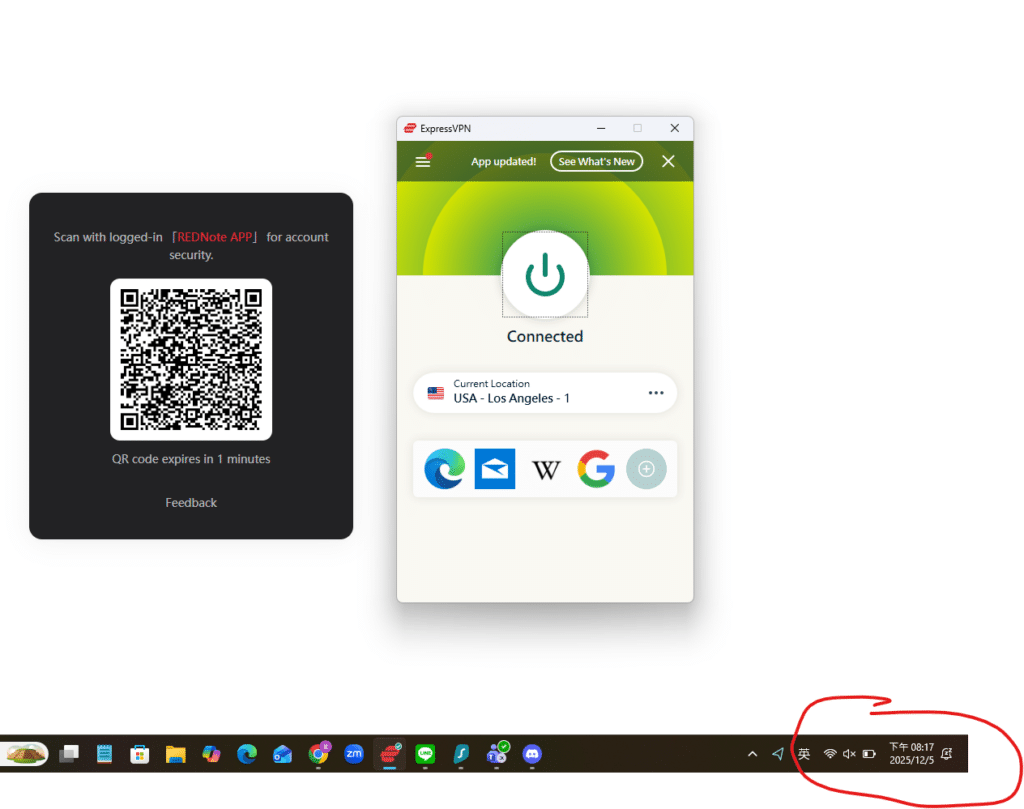Open File Explorer from the taskbar

176,754
